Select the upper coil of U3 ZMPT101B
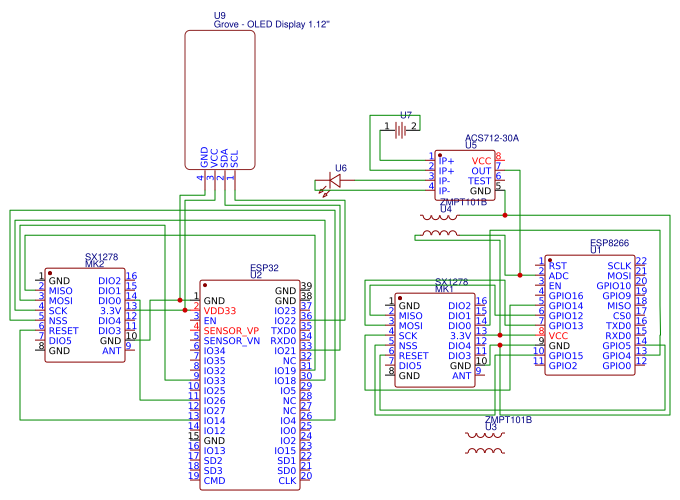Viewport: 680px width, 500px height. 485,435
